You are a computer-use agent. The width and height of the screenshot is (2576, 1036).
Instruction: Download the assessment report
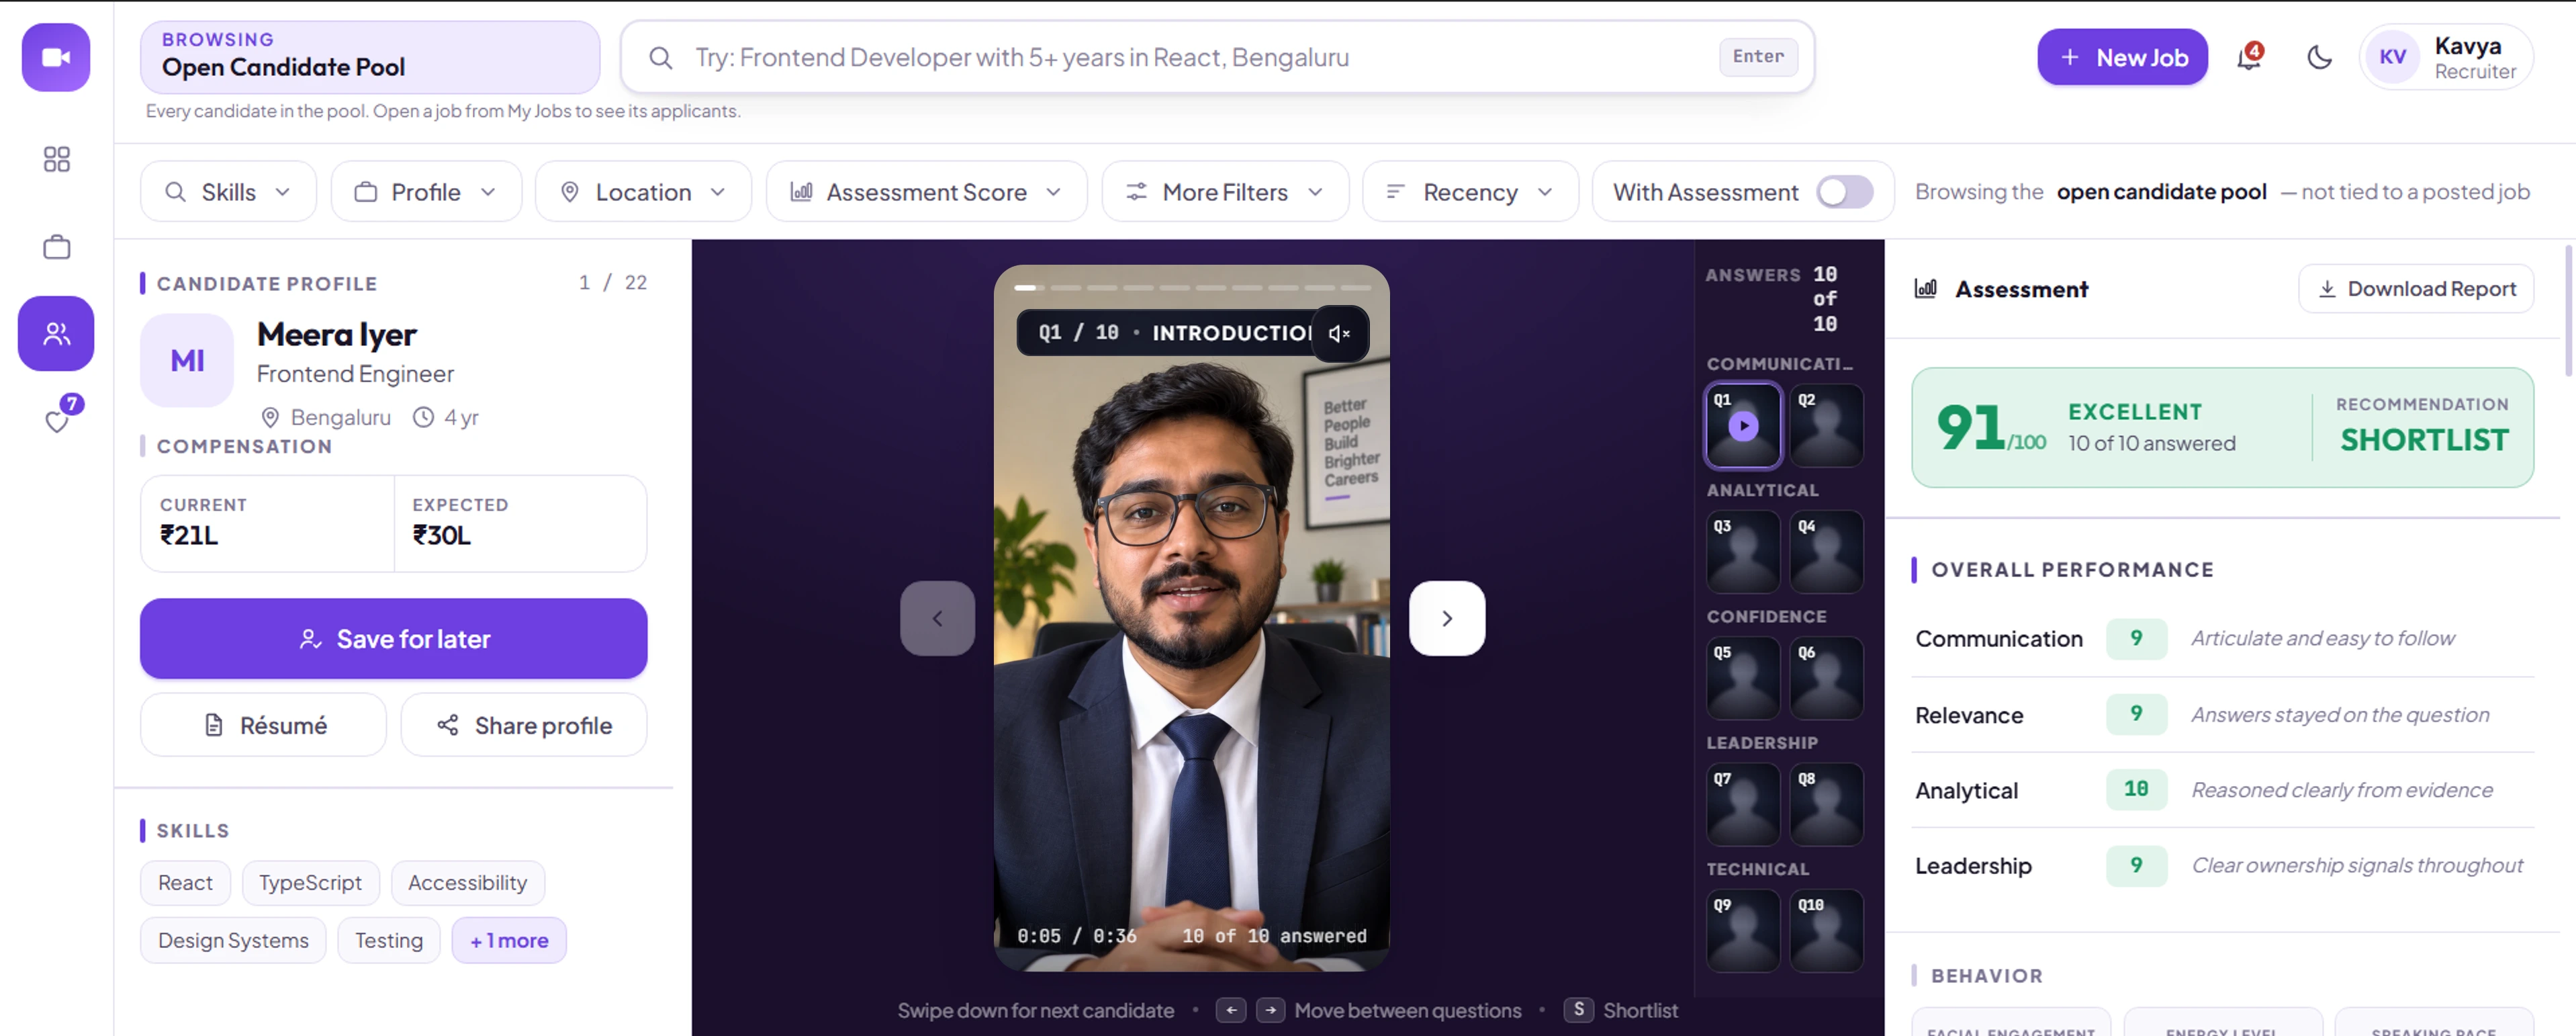[x=2415, y=288]
